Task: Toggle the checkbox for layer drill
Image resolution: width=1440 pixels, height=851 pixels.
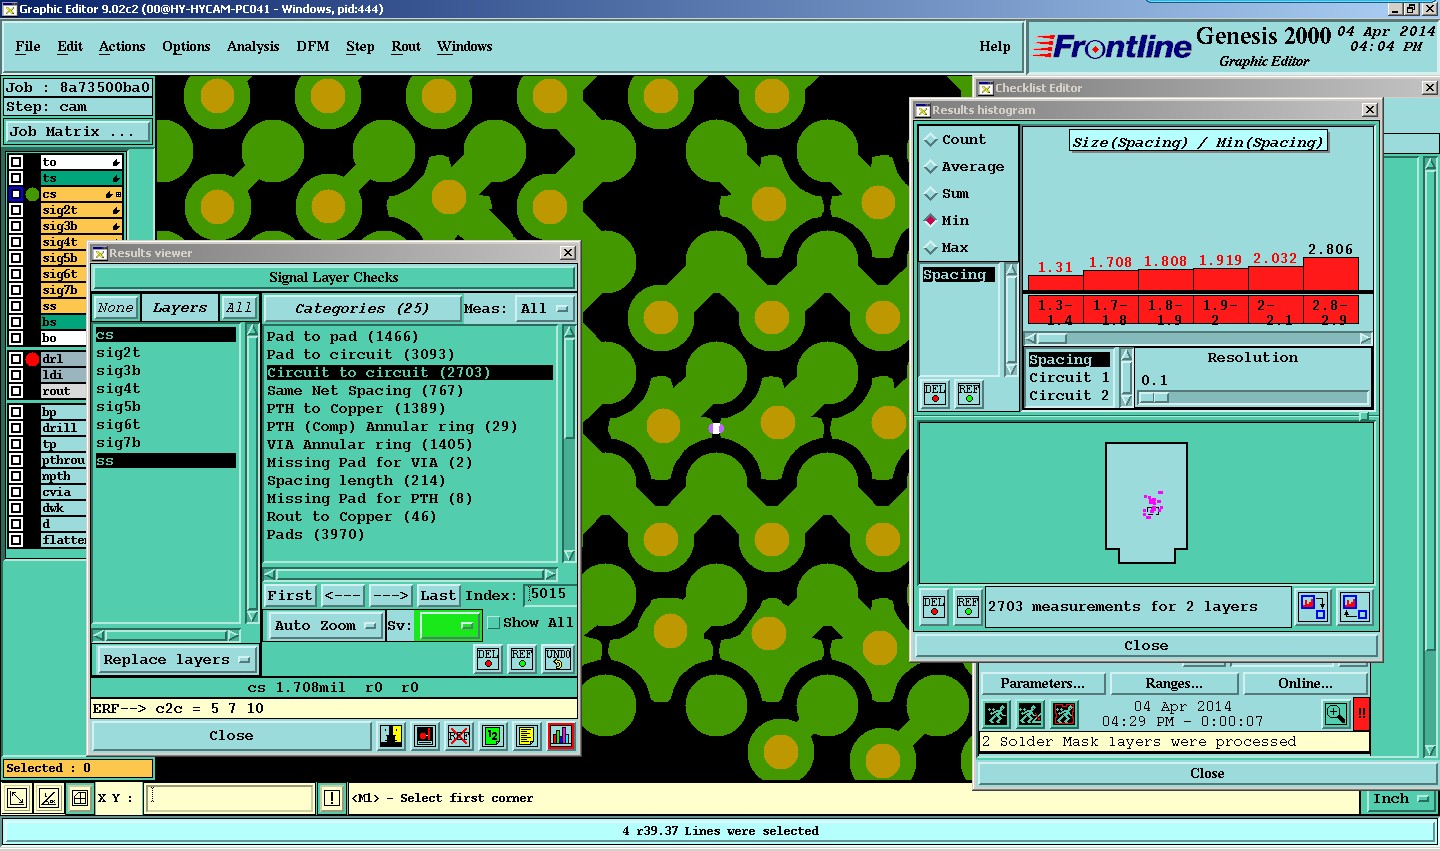Action: tap(16, 428)
